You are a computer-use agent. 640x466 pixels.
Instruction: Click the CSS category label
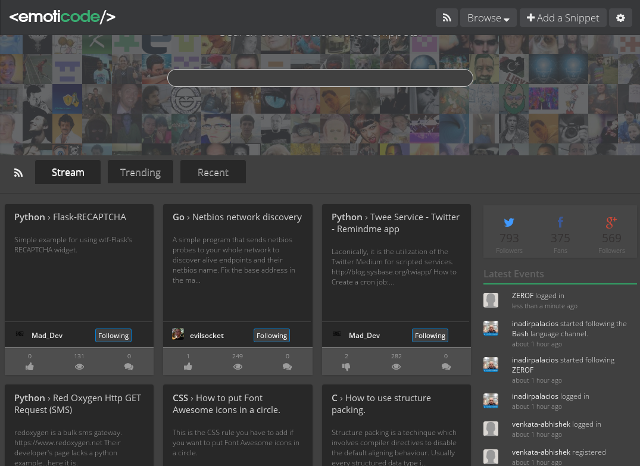(x=180, y=398)
